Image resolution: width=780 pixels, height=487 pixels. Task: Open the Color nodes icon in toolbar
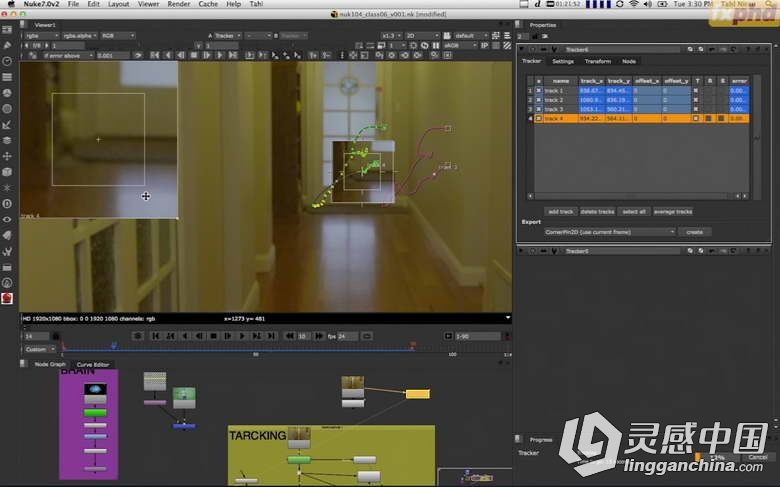tap(7, 93)
